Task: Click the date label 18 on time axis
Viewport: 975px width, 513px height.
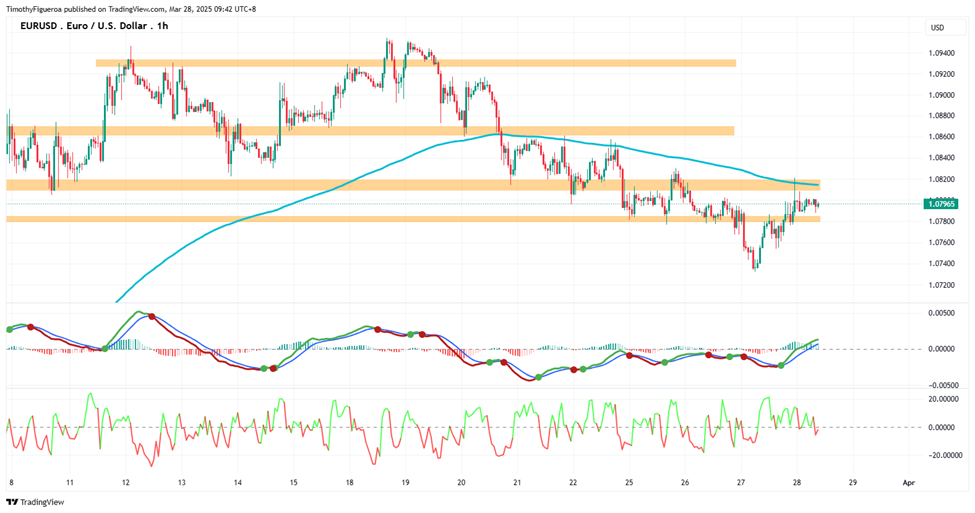Action: (349, 482)
